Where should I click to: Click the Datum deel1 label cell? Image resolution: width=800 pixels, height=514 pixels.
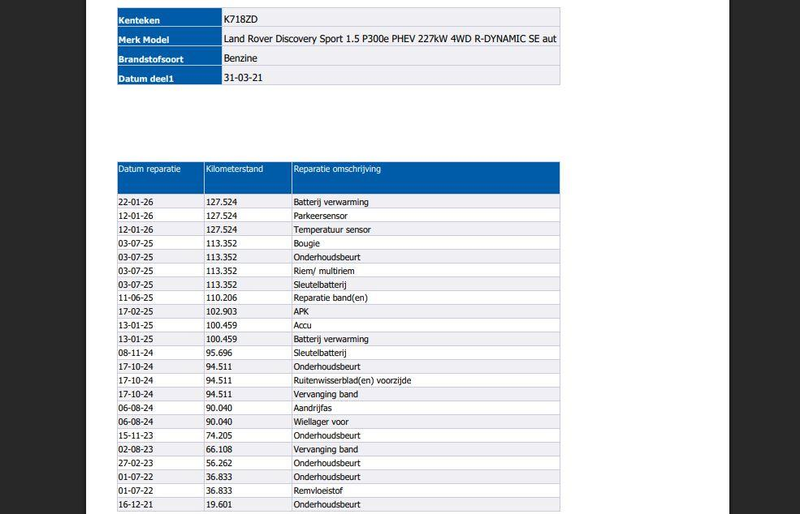point(169,76)
